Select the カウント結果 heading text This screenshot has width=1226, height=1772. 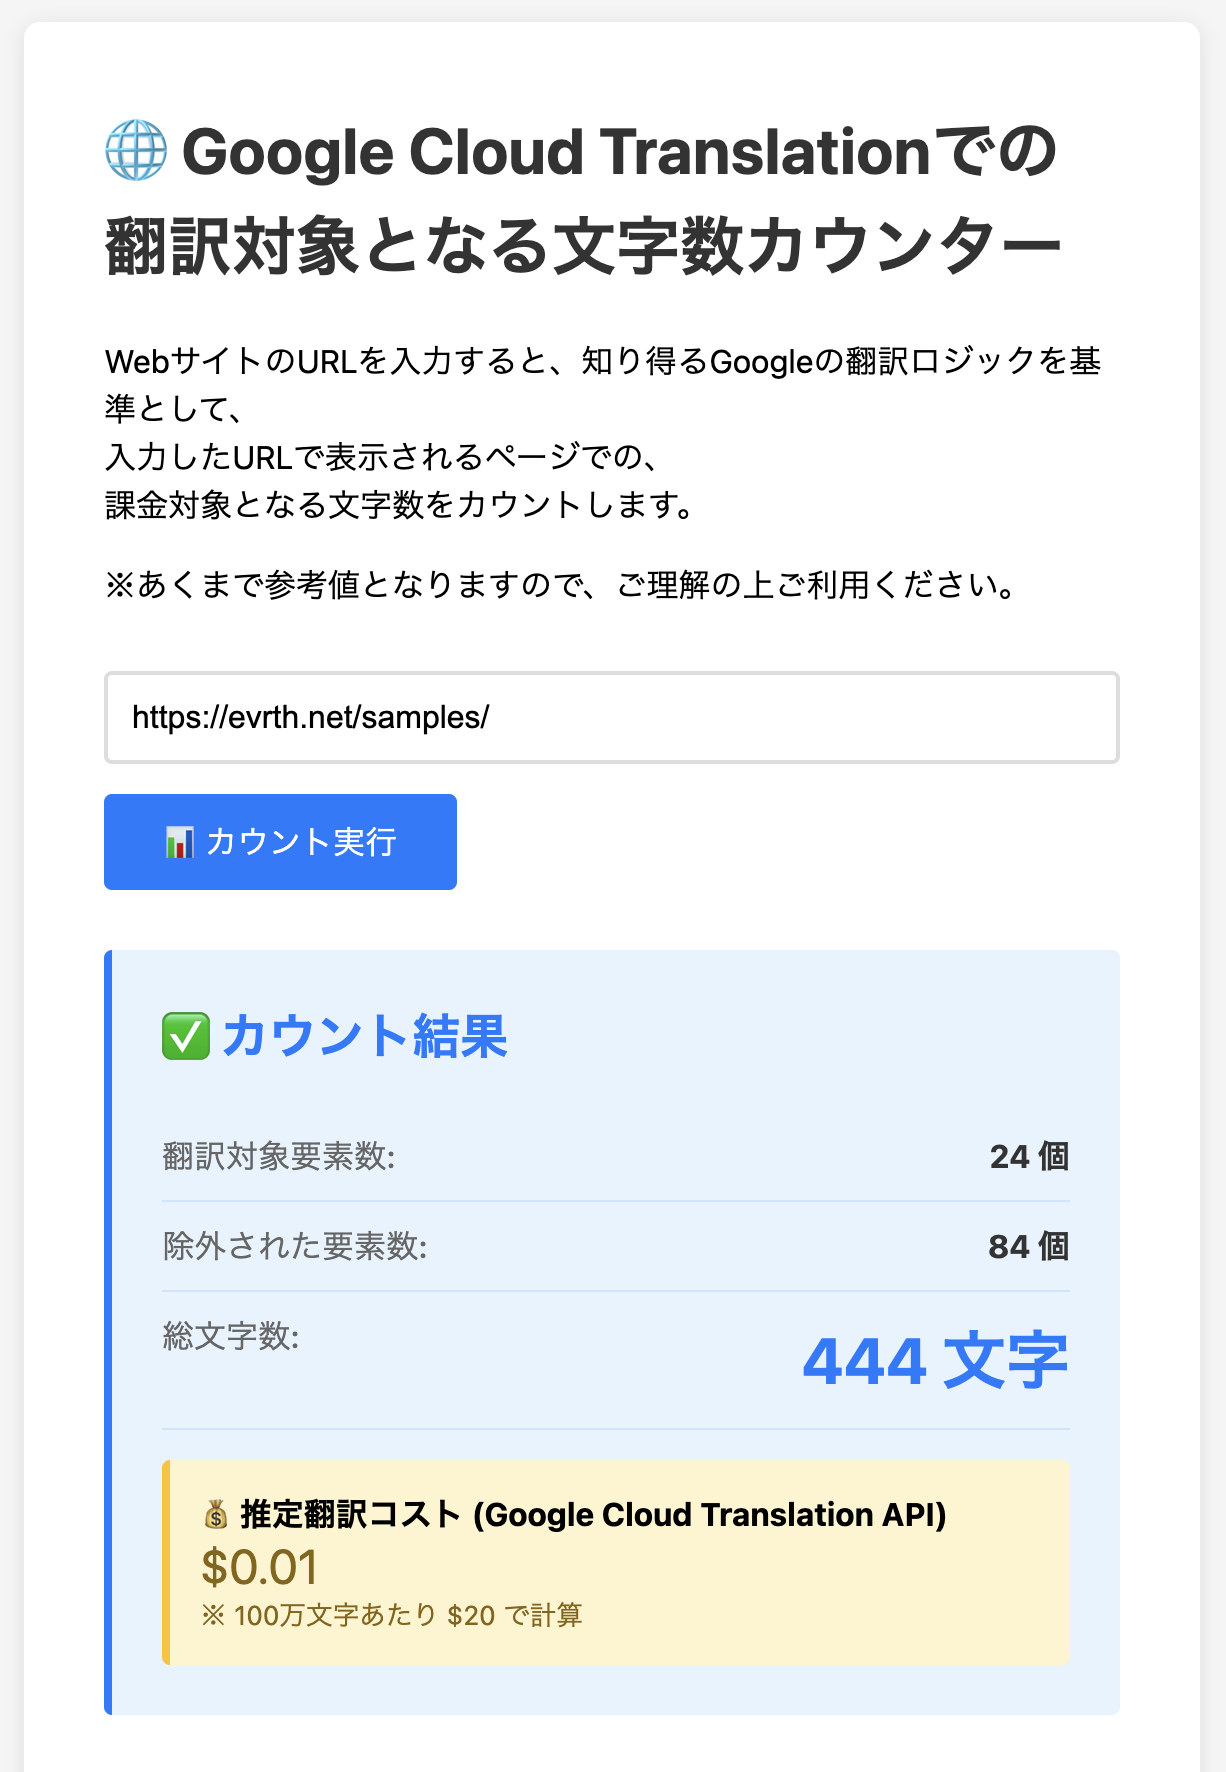click(x=364, y=1036)
